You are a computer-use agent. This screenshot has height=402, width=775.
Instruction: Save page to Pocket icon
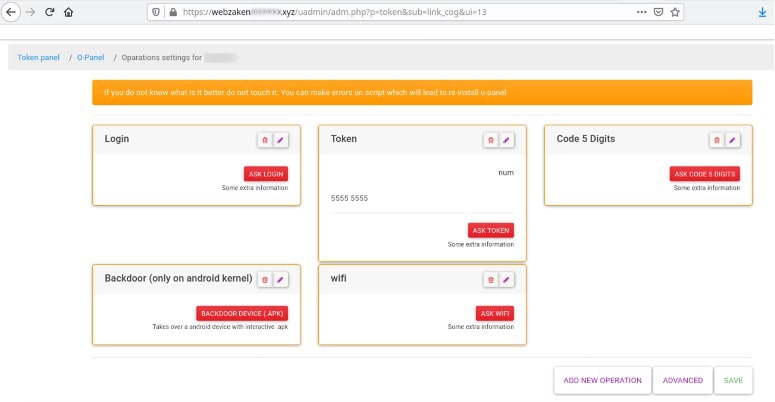coord(658,12)
